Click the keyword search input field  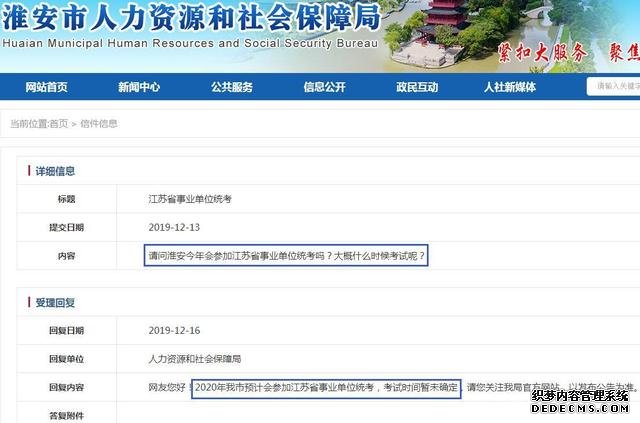coord(613,86)
